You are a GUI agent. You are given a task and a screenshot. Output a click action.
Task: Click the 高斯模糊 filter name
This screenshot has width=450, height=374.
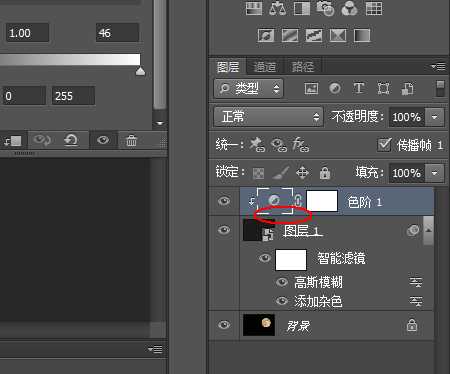pyautogui.click(x=318, y=282)
